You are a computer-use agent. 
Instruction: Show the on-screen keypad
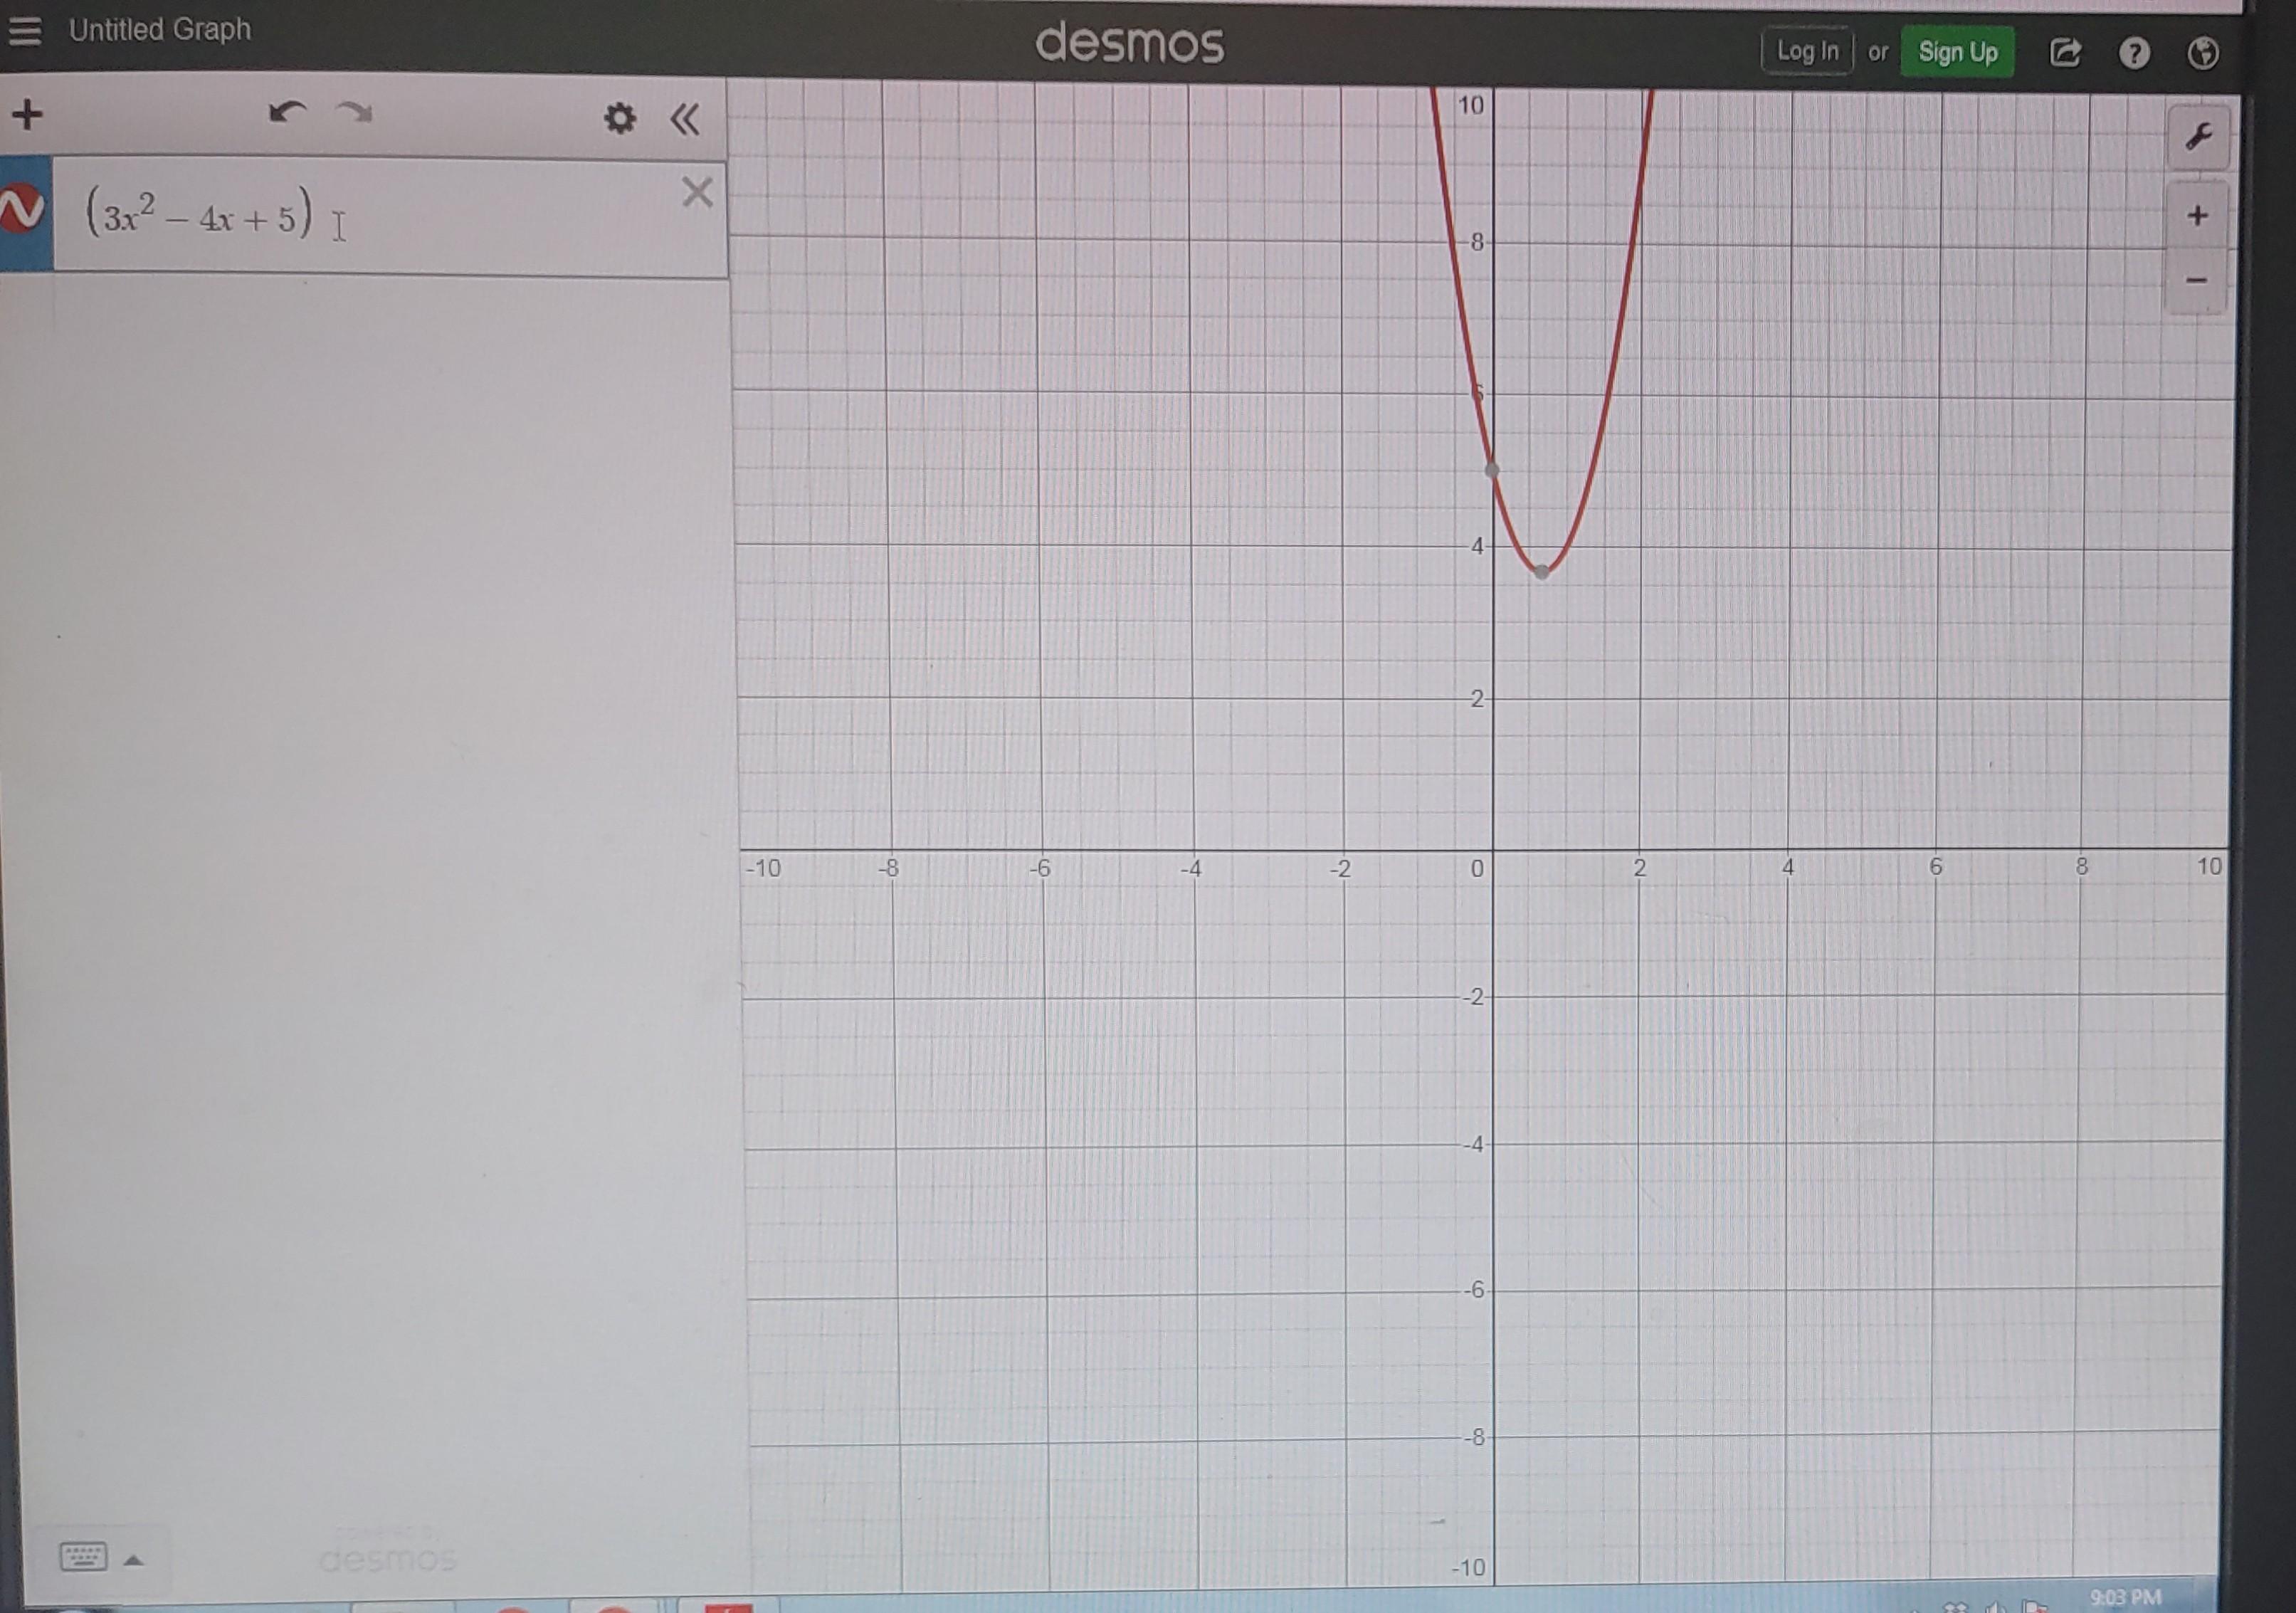click(84, 1556)
